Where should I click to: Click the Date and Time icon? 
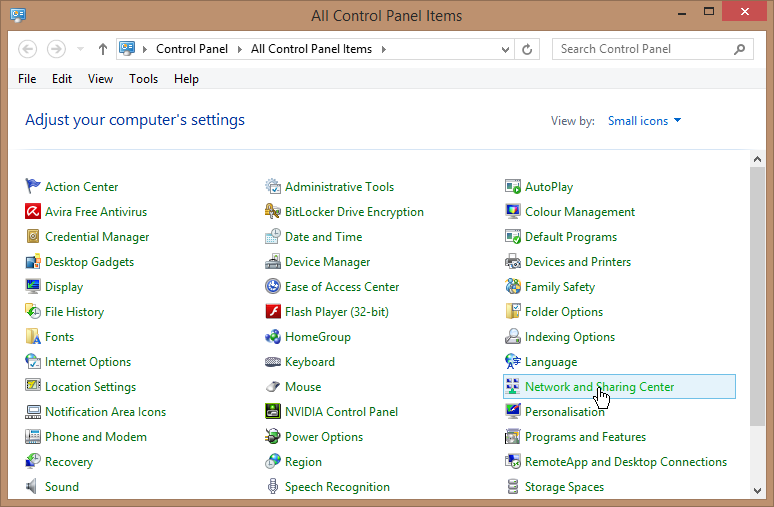(272, 236)
